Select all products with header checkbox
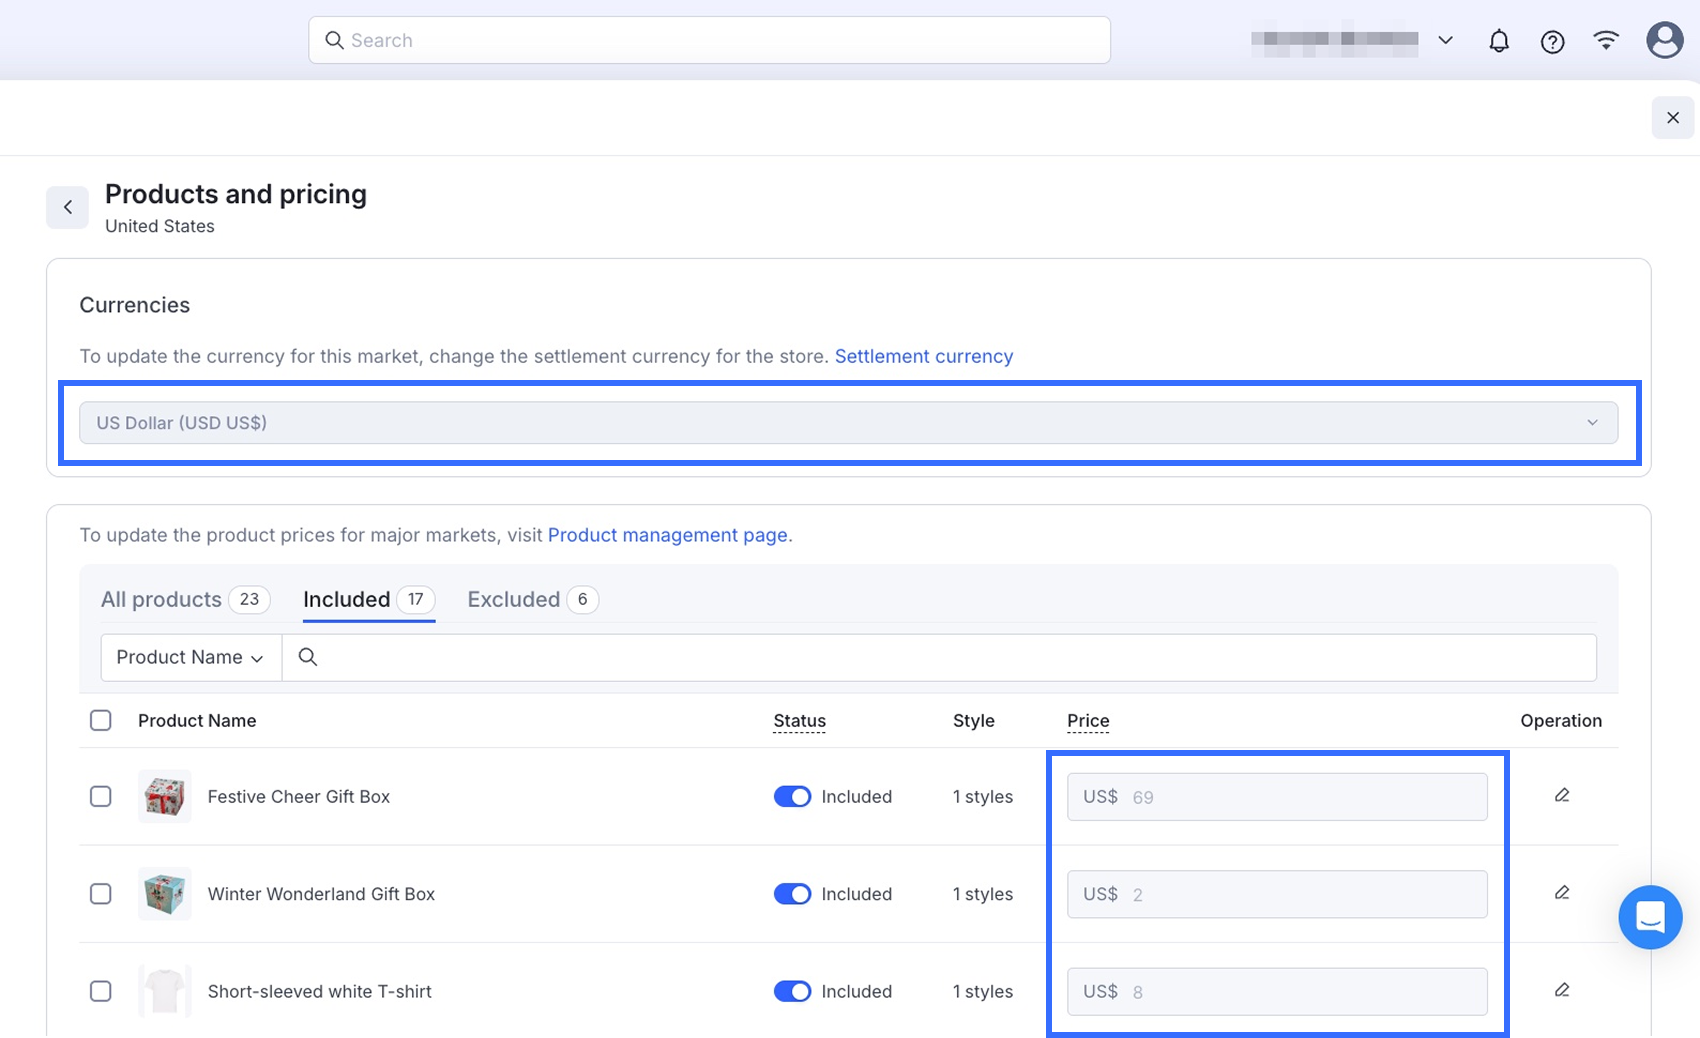The image size is (1700, 1038). pos(101,721)
